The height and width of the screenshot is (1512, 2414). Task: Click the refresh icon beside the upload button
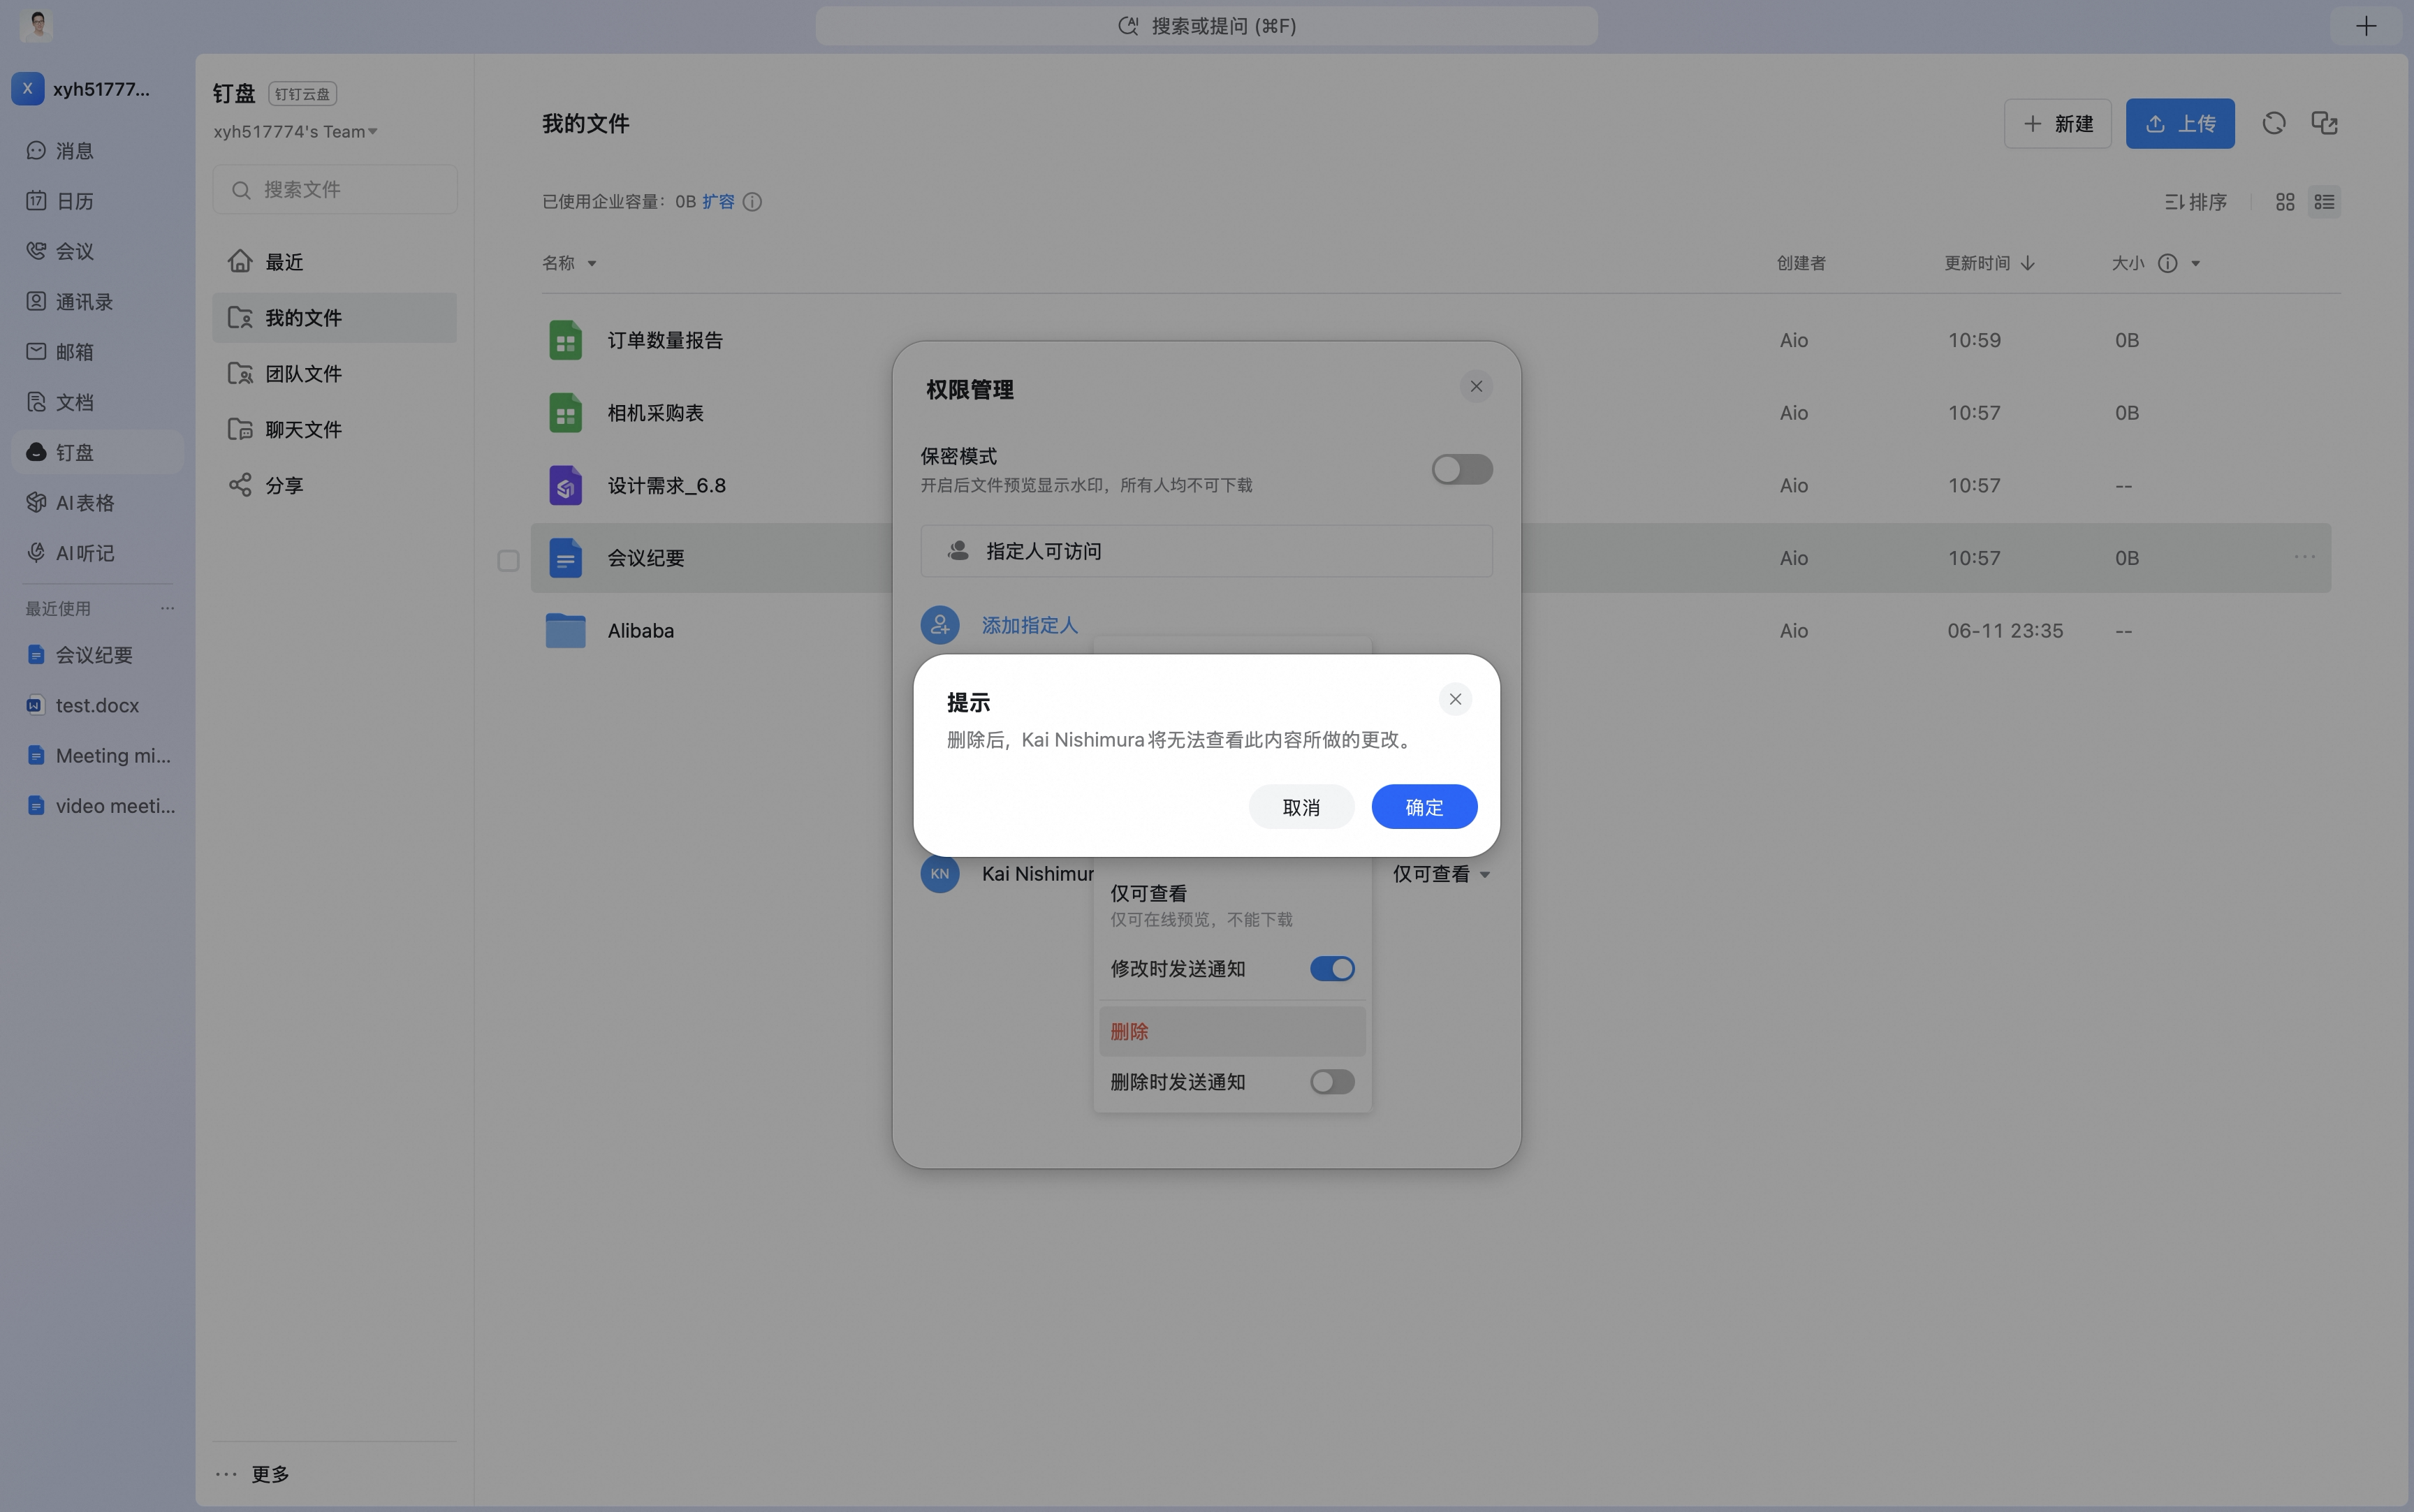[2274, 123]
